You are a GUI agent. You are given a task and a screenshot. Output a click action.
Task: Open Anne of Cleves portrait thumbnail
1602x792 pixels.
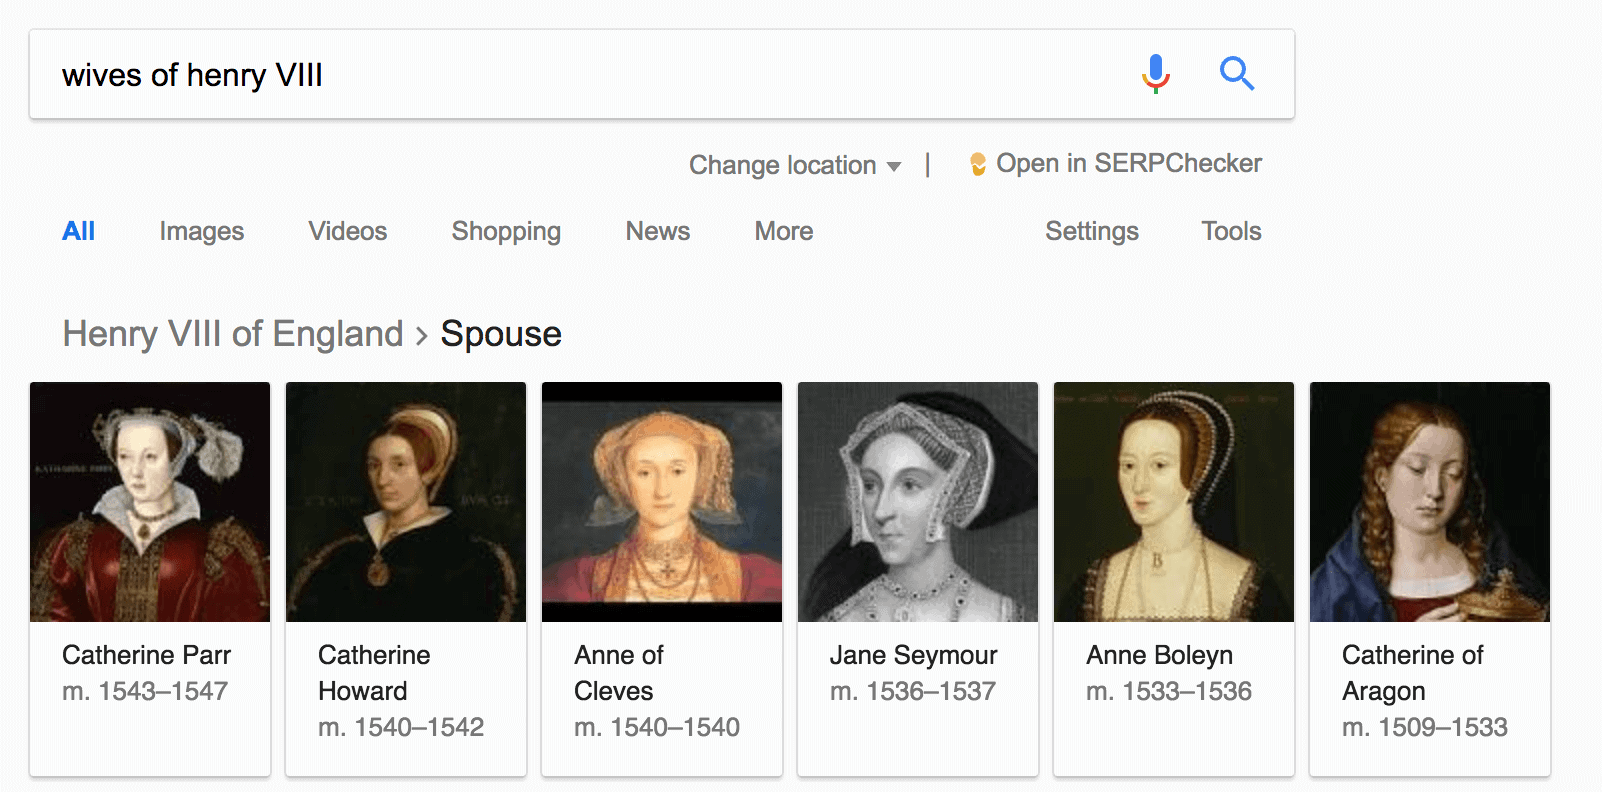pyautogui.click(x=662, y=502)
